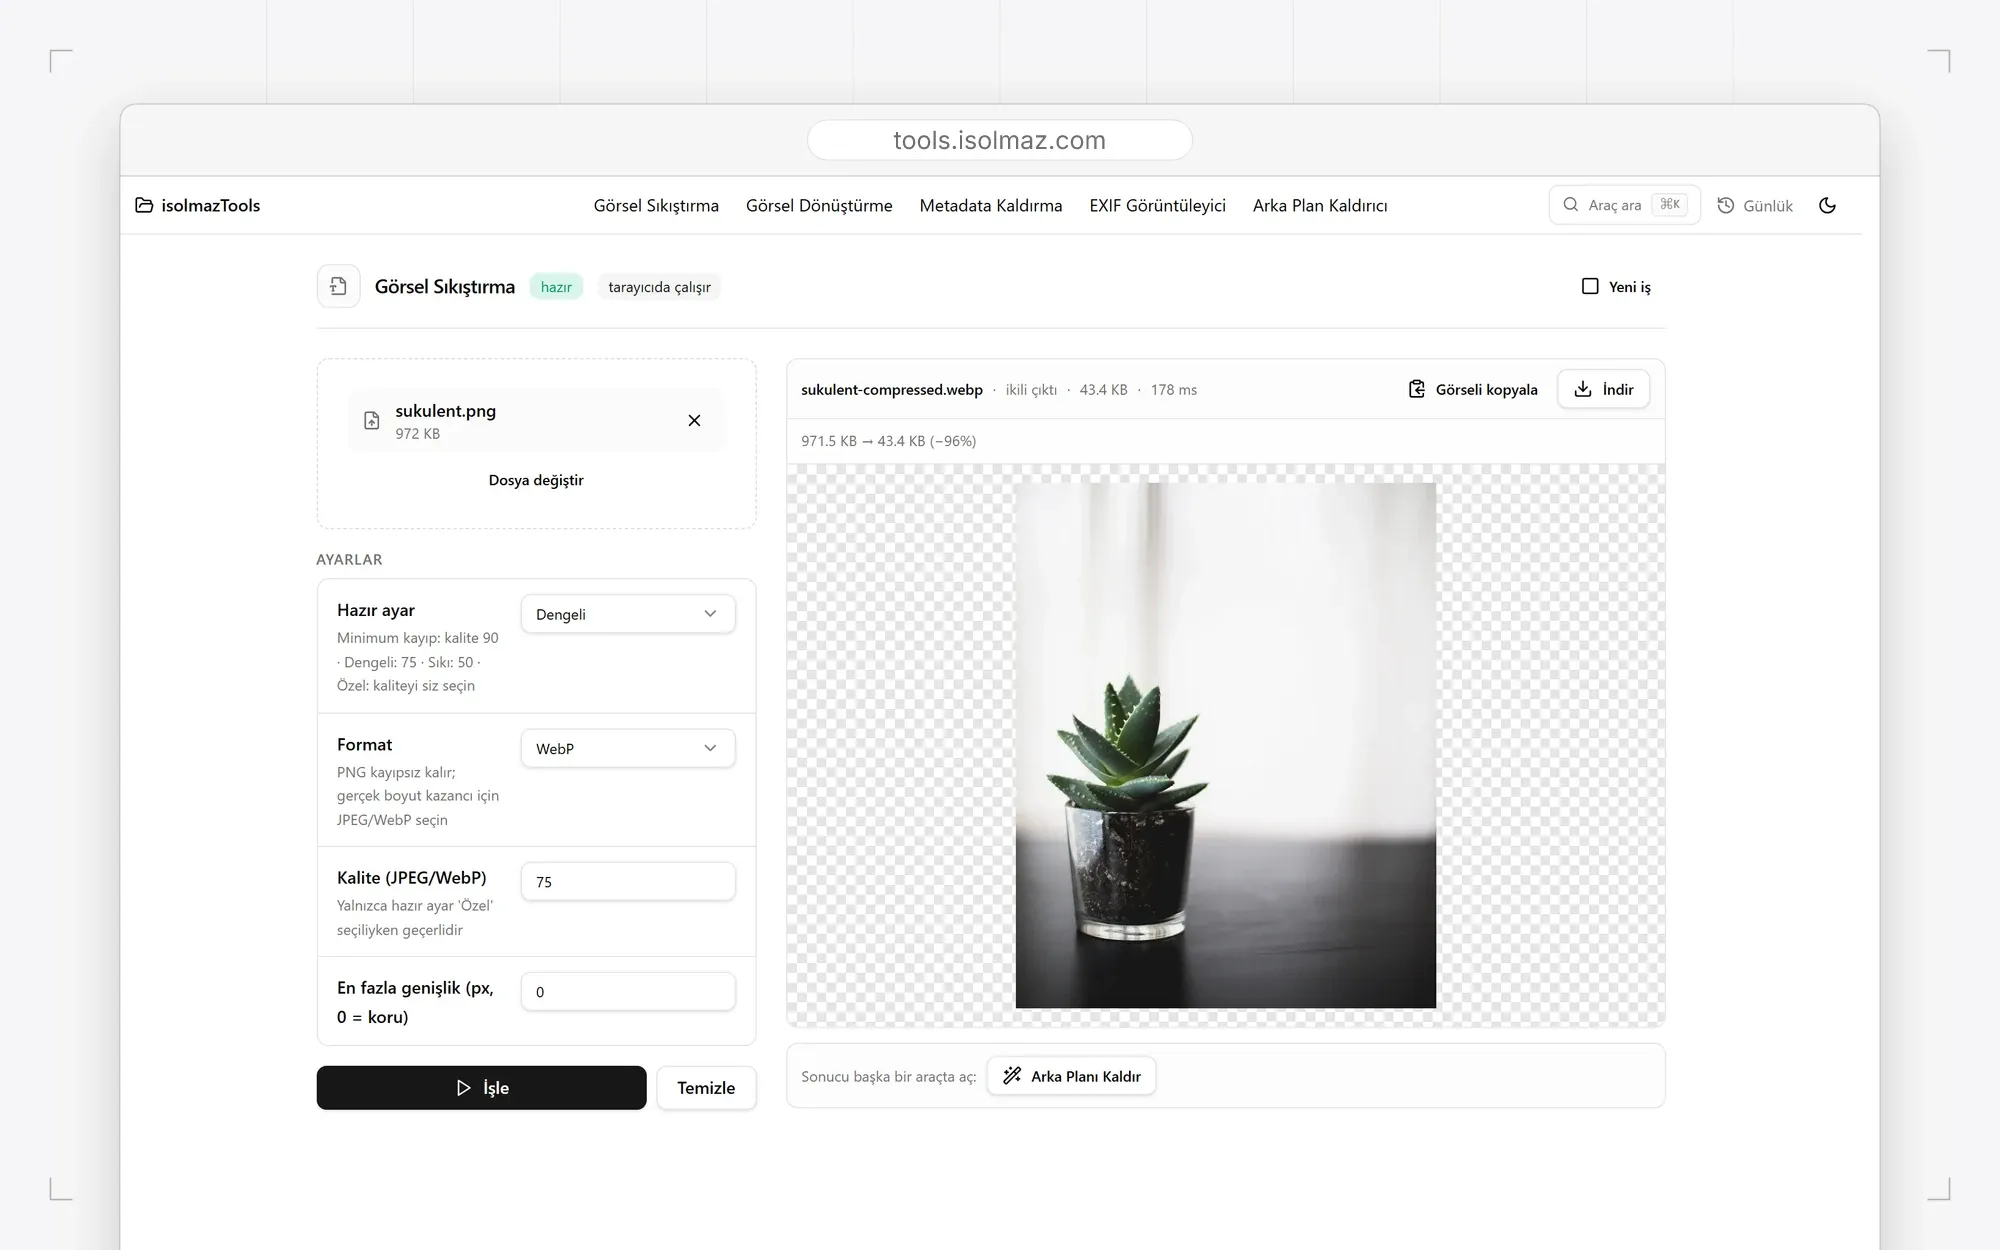Go to Arka Plan Kaldırıcı tool
Viewport: 2000px width, 1250px height.
tap(1320, 205)
